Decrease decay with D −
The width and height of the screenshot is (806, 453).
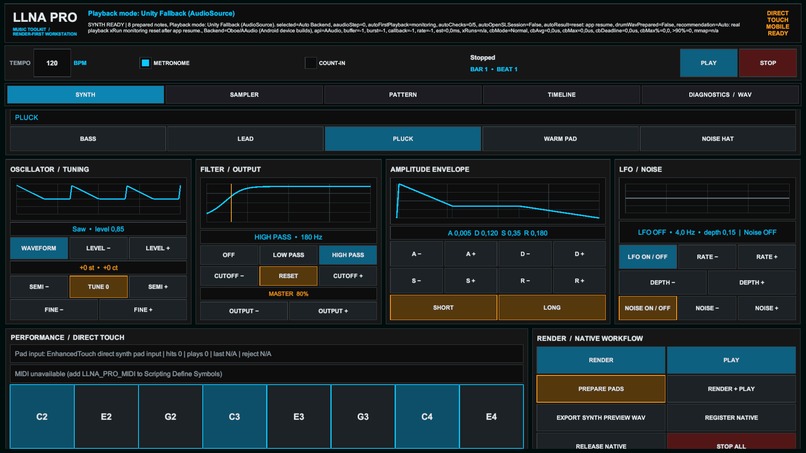click(x=525, y=254)
